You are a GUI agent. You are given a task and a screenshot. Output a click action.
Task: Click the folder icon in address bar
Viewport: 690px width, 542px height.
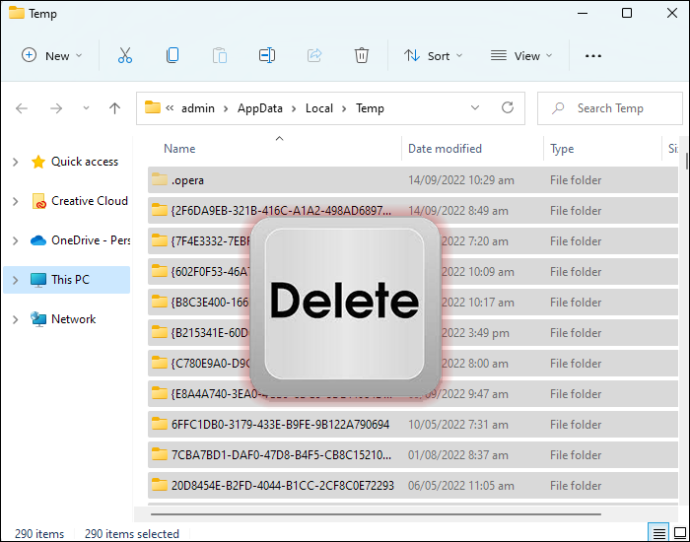click(153, 107)
